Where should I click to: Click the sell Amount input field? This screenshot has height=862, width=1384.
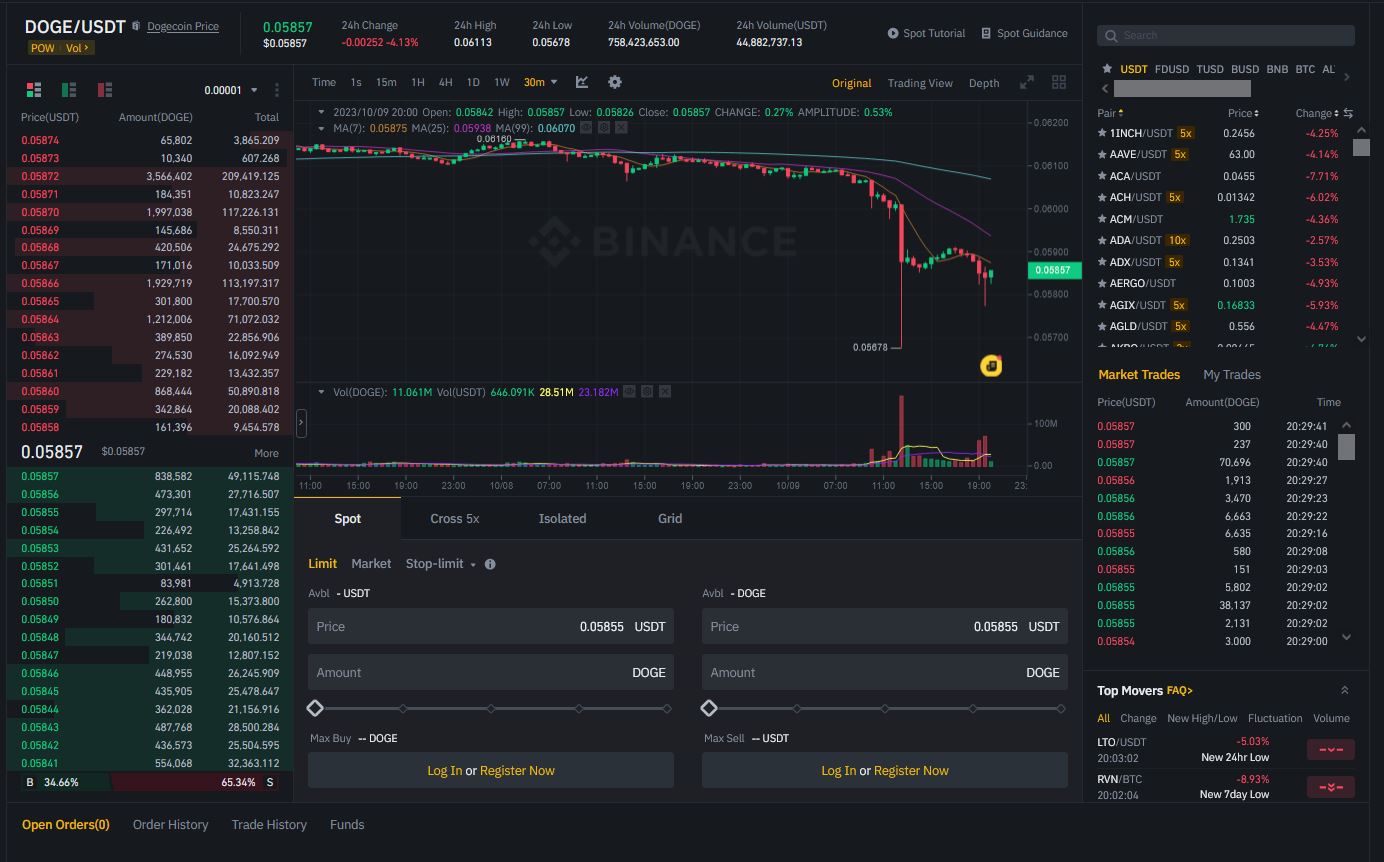[885, 672]
